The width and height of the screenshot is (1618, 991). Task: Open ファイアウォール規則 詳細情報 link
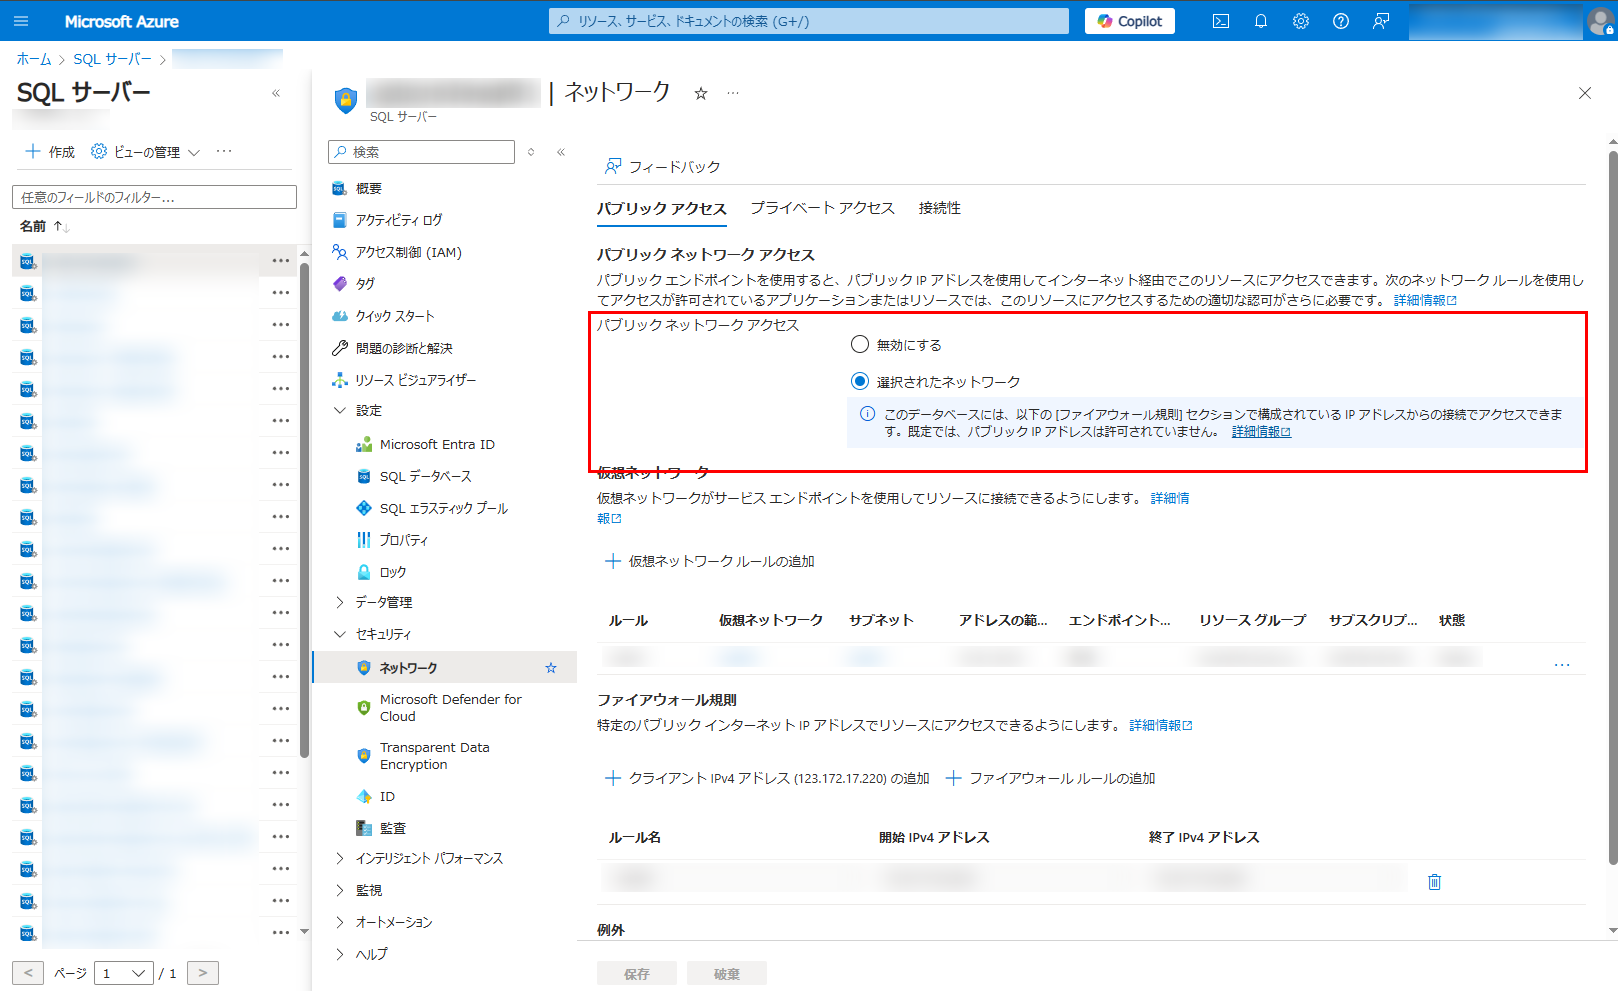[x=1161, y=725]
